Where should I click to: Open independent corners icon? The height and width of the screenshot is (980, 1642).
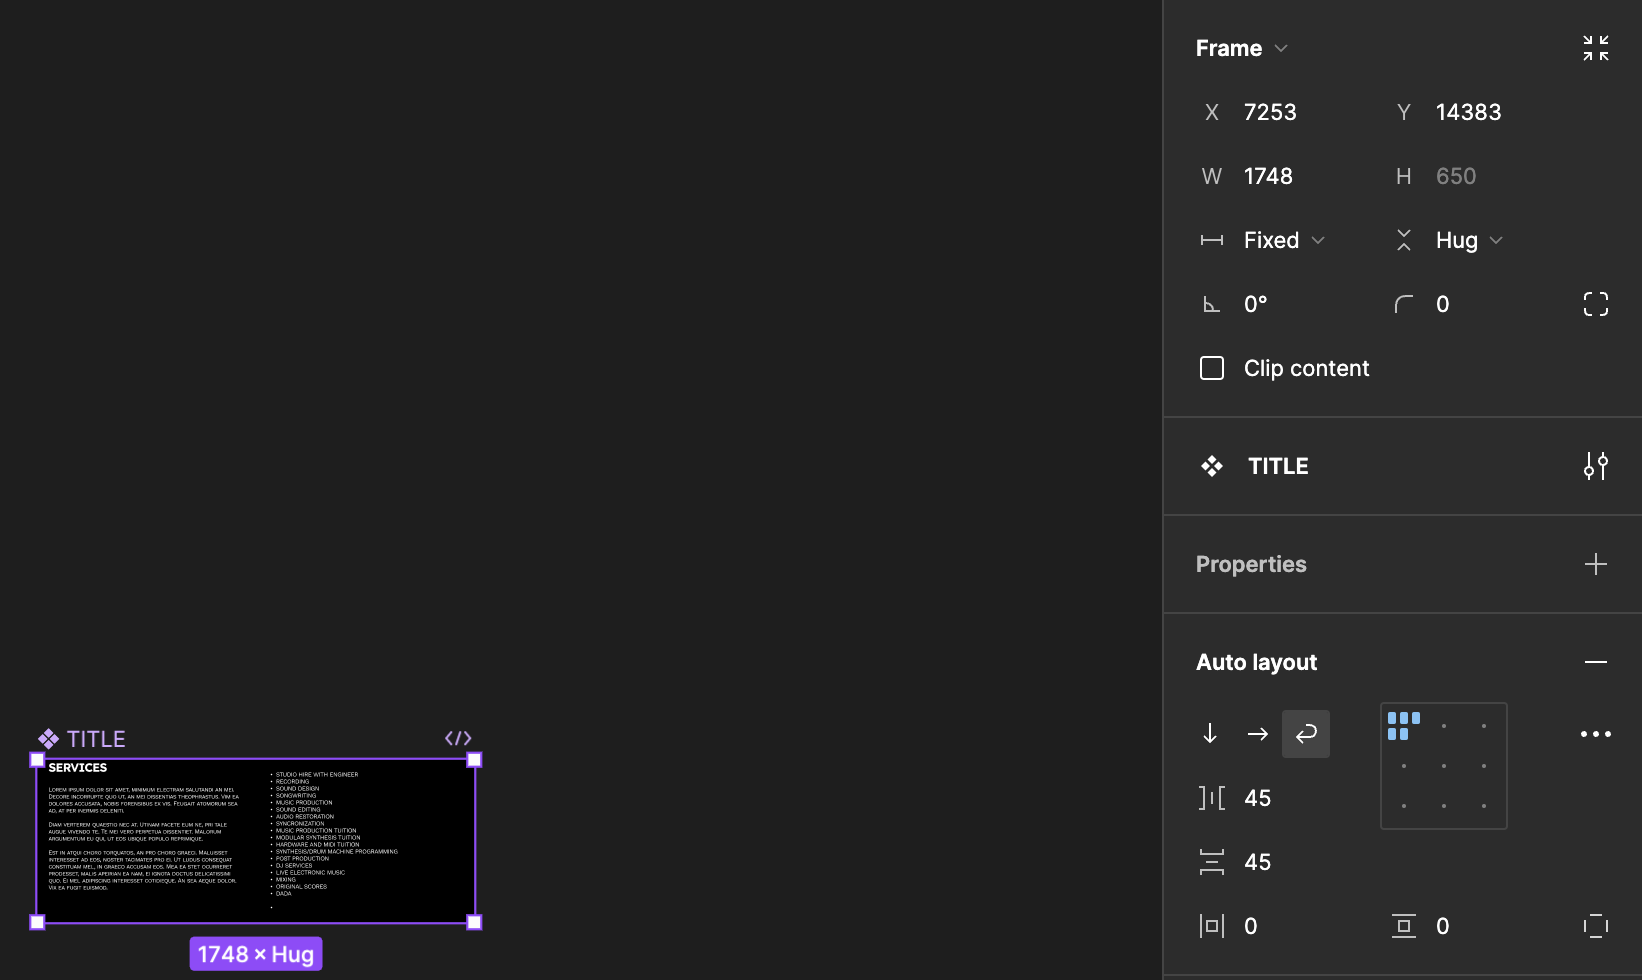tap(1596, 304)
